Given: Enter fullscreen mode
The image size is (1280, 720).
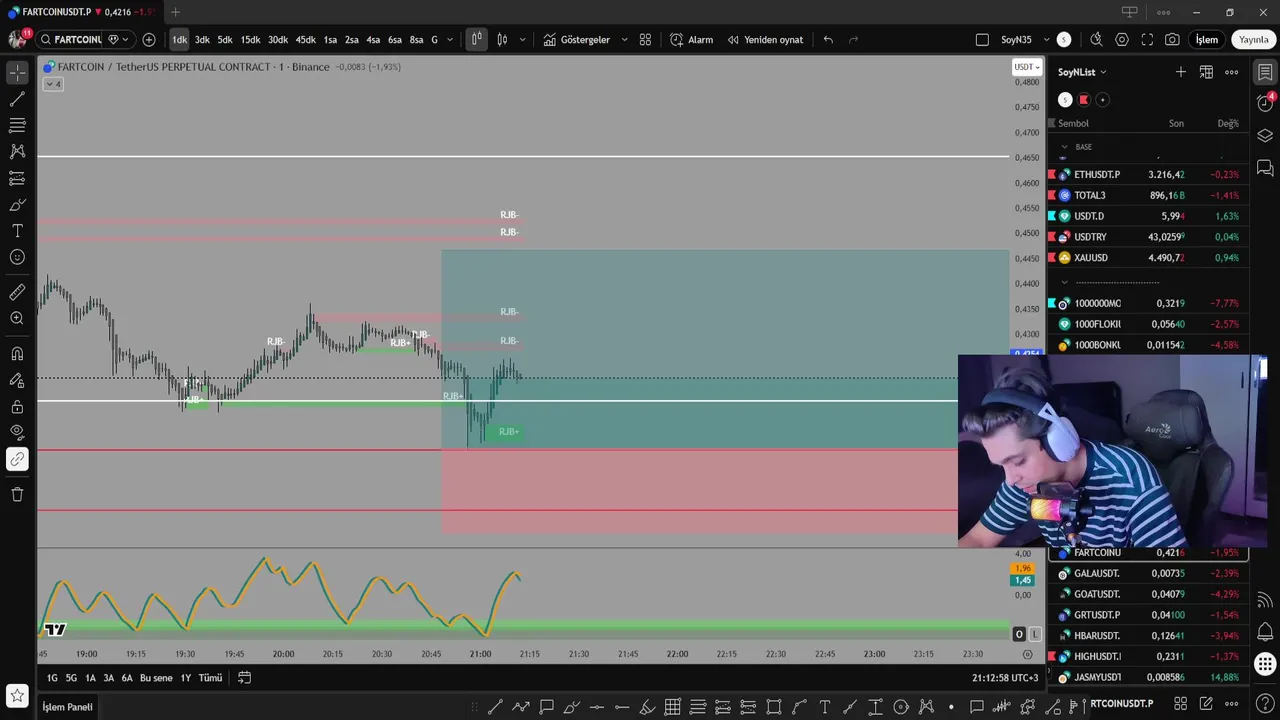Looking at the screenshot, I should pos(1147,40).
